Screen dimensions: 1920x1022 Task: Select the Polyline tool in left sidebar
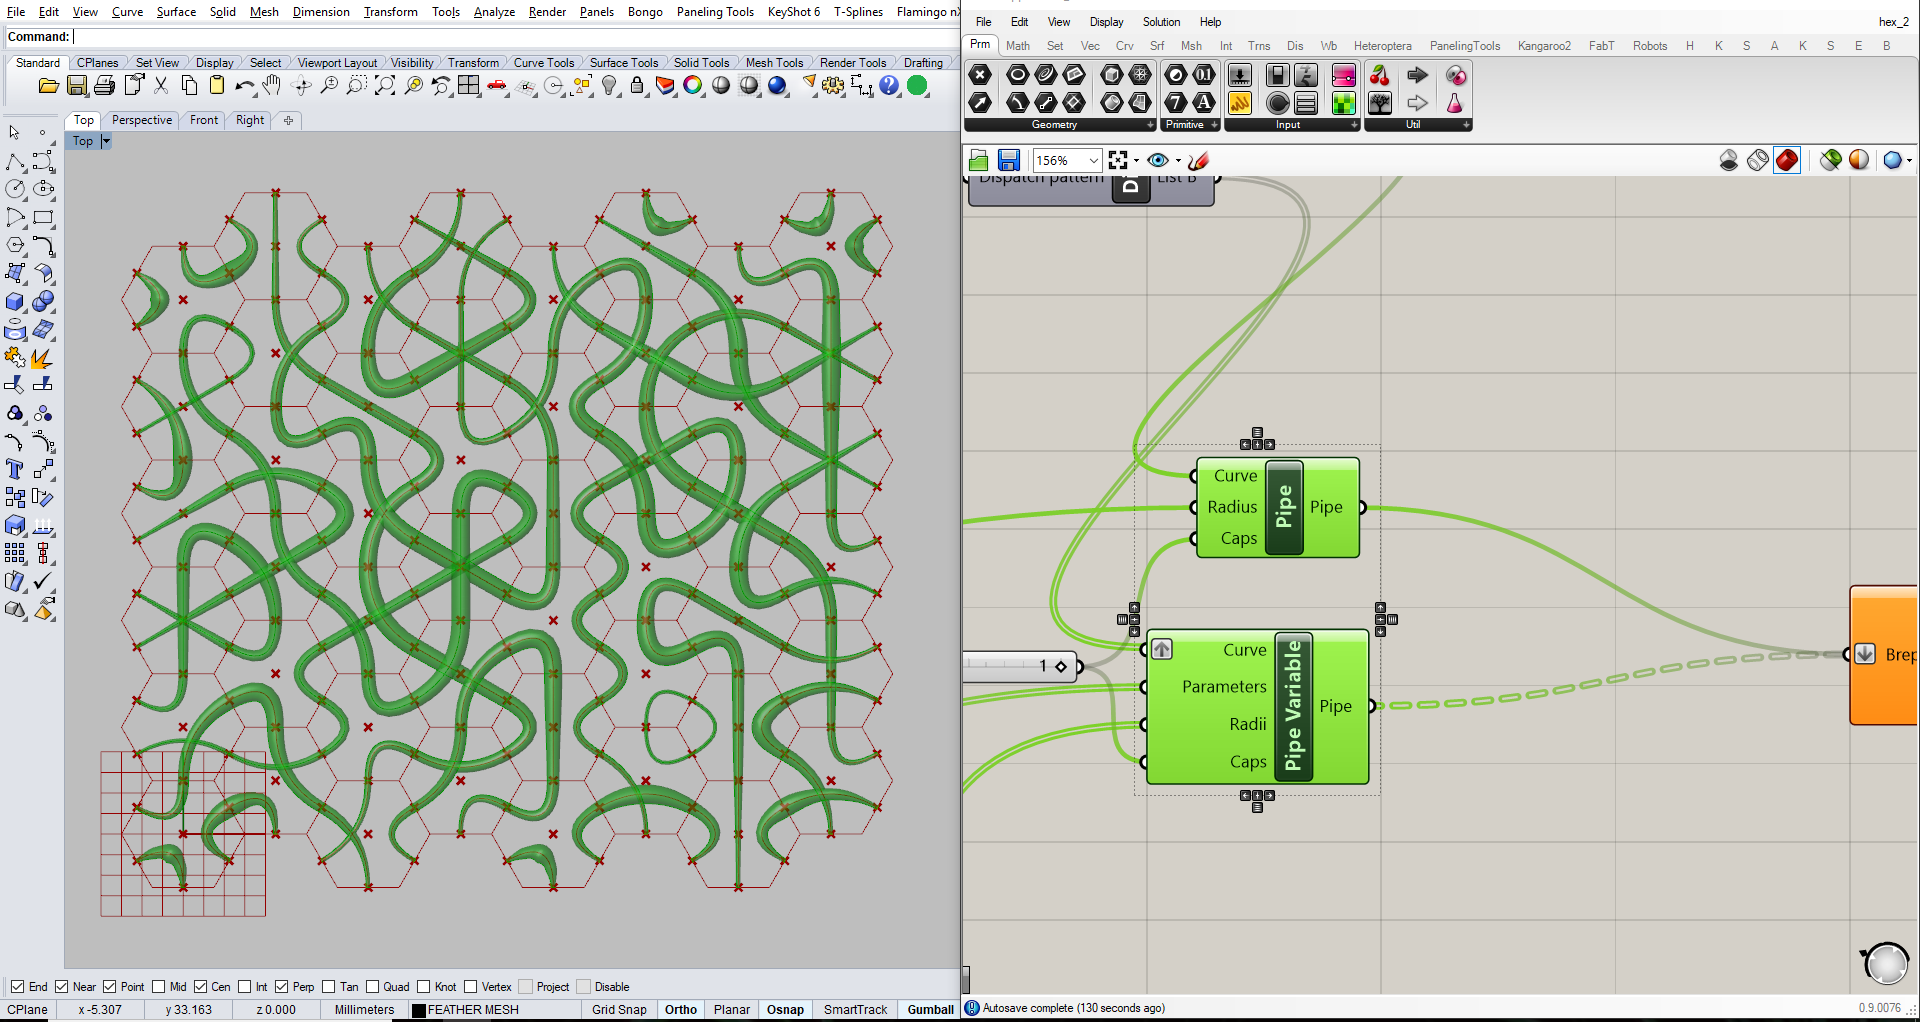pos(15,161)
